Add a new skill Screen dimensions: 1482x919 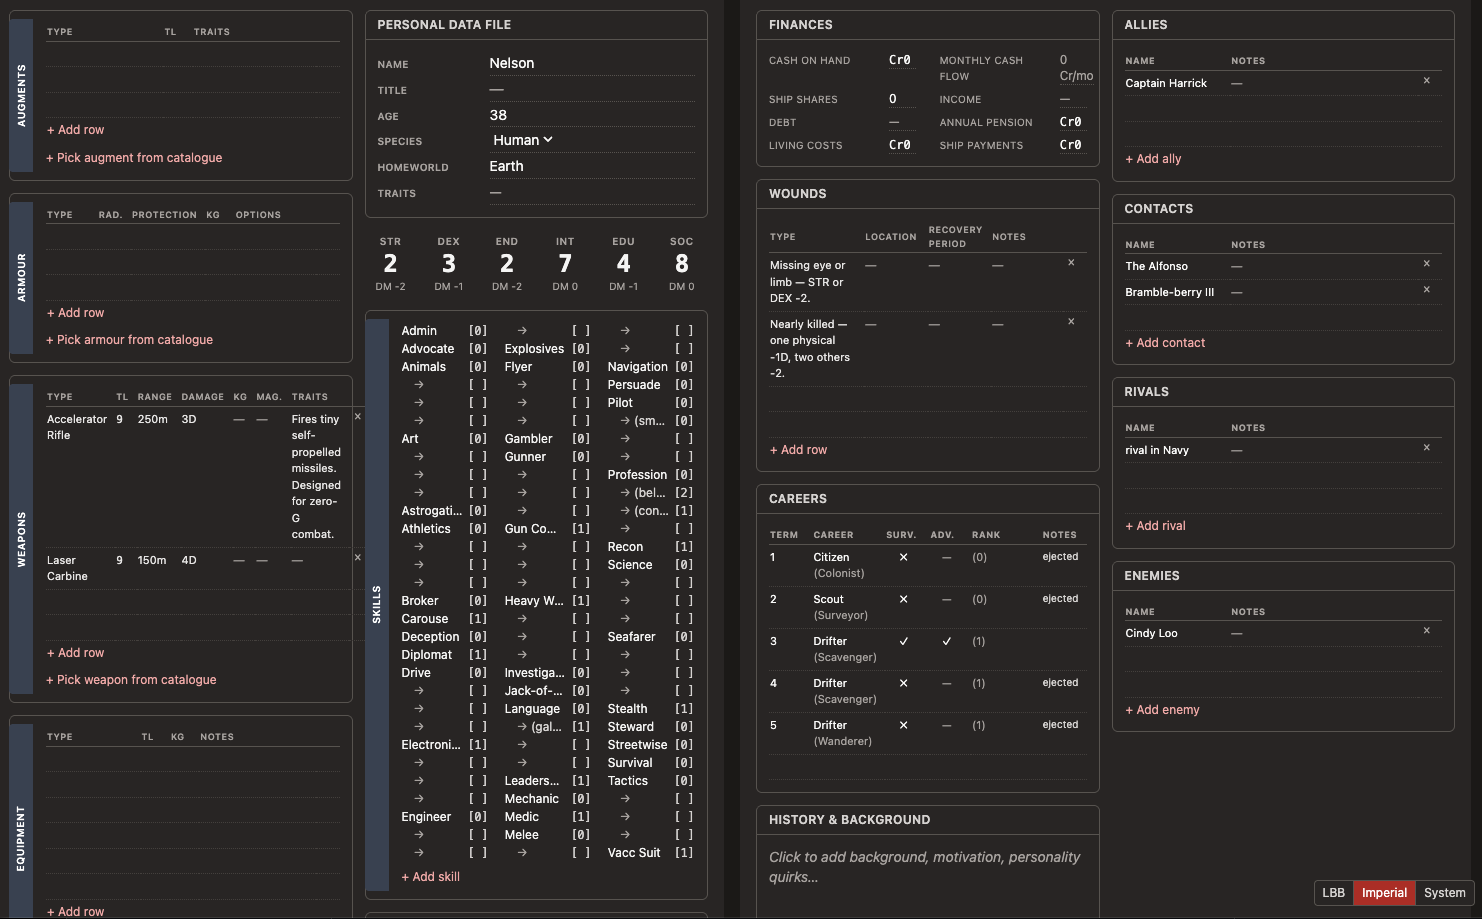point(431,877)
